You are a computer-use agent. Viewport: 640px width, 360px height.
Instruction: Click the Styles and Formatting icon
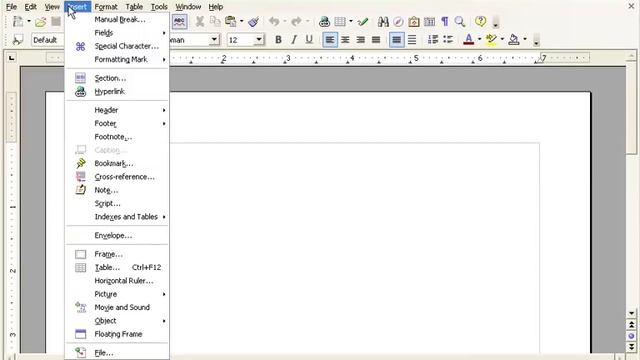[x=17, y=40]
